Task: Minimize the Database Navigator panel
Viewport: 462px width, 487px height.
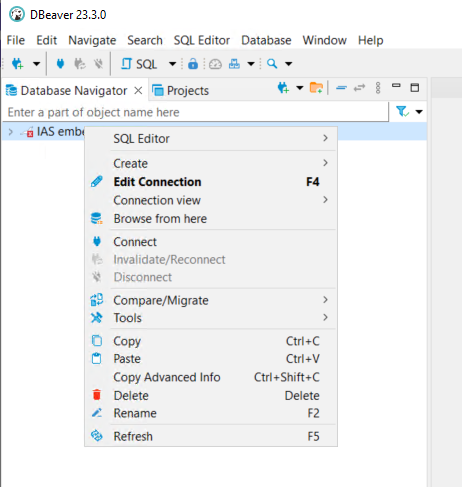Action: coord(396,86)
